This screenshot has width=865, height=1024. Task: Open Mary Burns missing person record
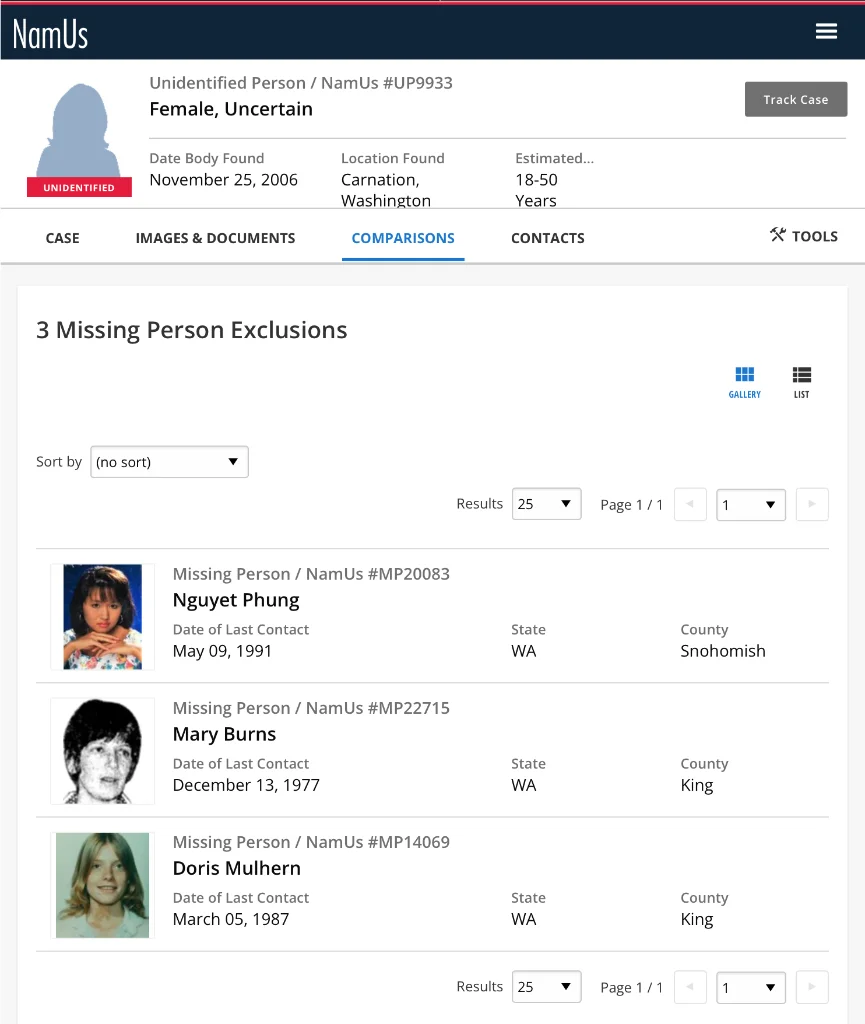click(x=224, y=734)
